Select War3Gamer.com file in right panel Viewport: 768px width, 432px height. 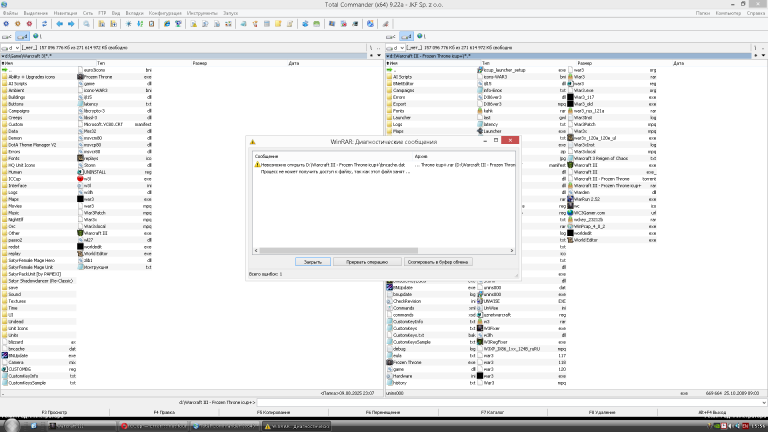[590, 213]
